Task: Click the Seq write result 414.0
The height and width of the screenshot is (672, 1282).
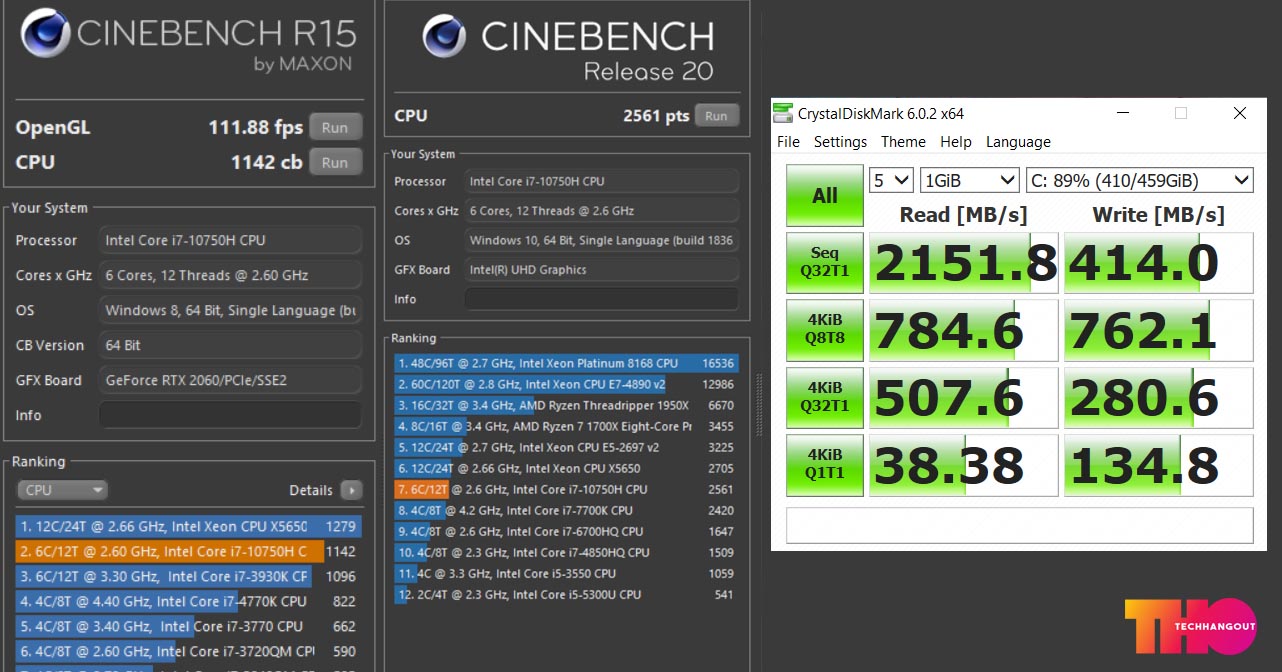Action: (1158, 263)
